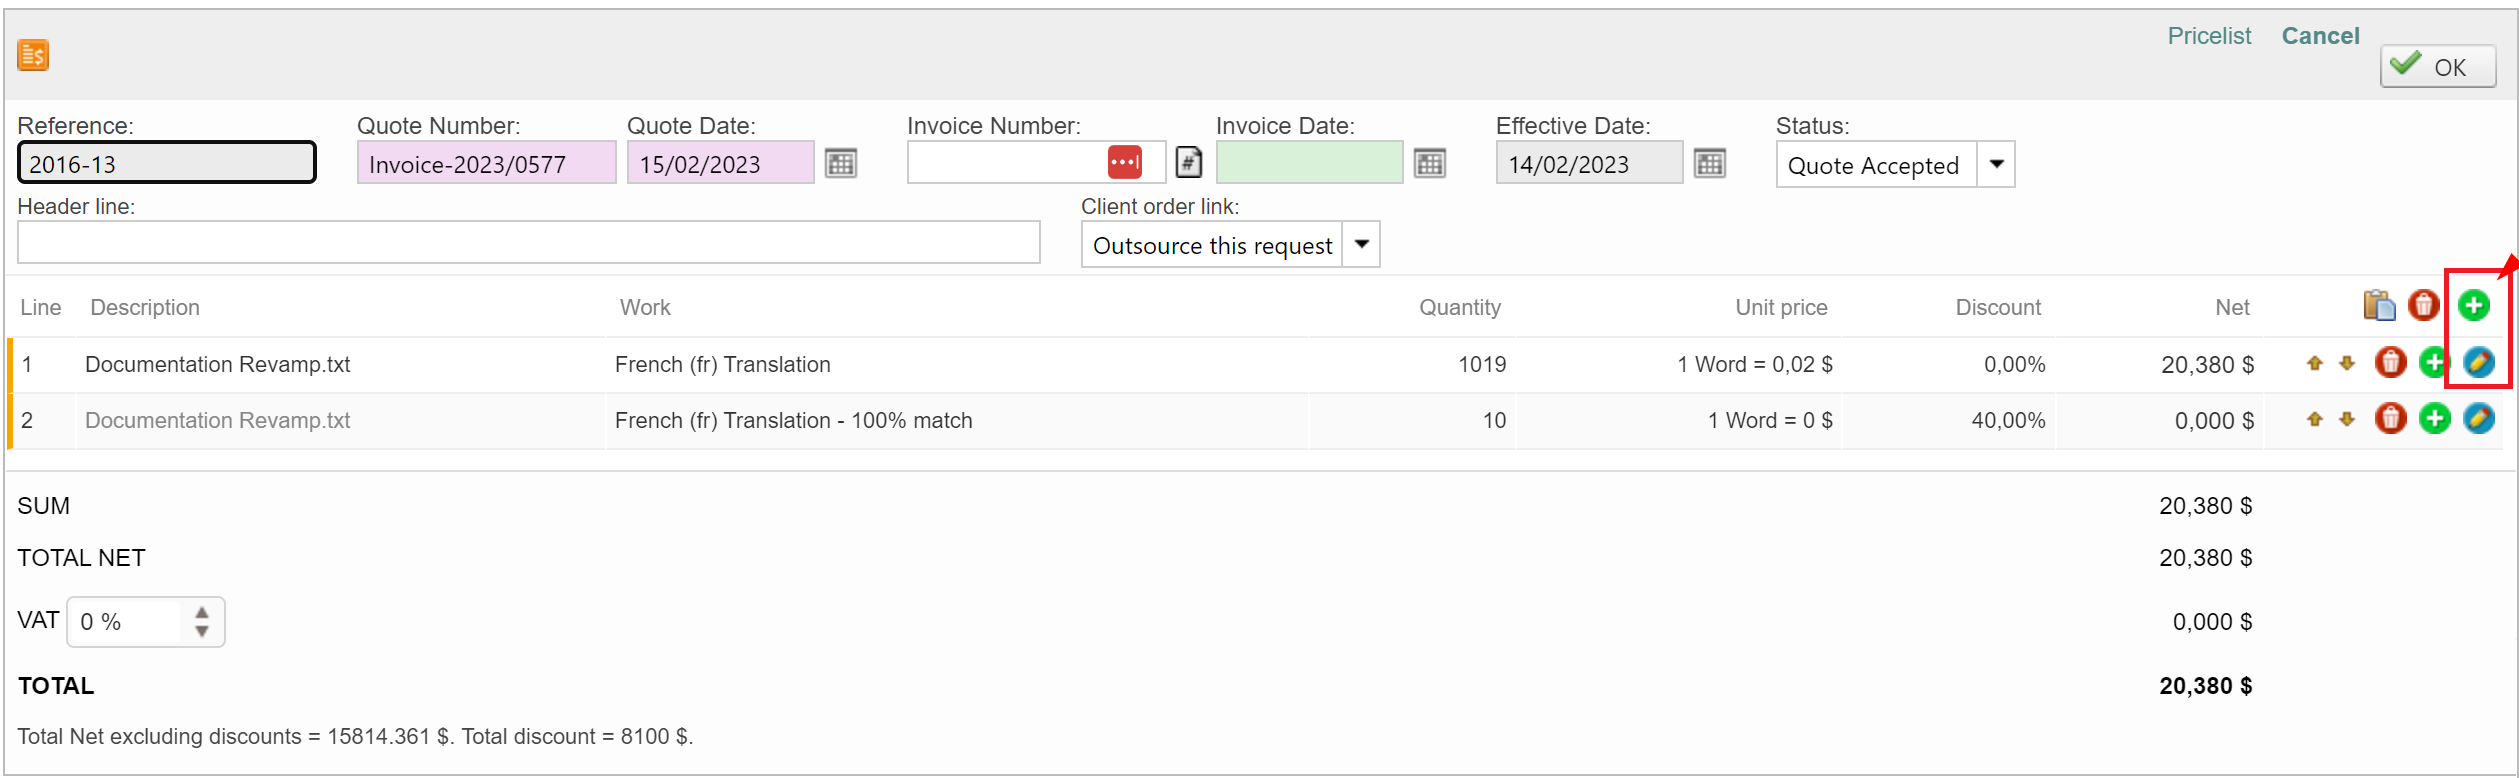This screenshot has height=778, width=2519.
Task: Confirm with the OK button
Action: pos(2437,67)
